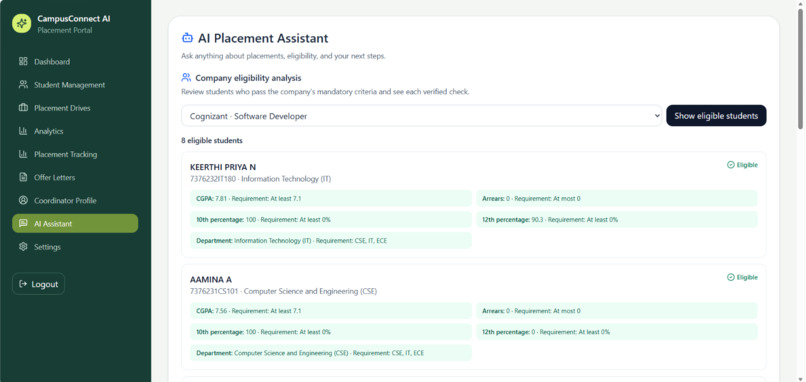This screenshot has height=382, width=806.
Task: Select the AI Assistant menu item
Action: click(x=75, y=223)
